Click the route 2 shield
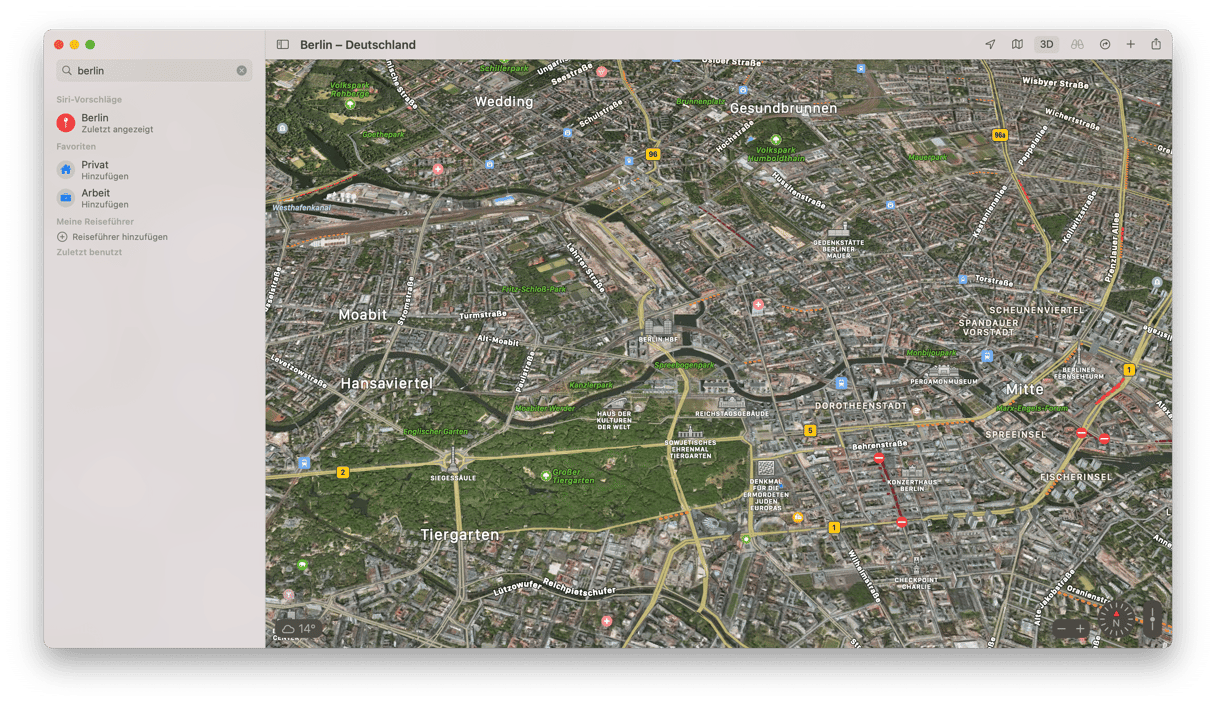The image size is (1216, 706). coord(343,472)
